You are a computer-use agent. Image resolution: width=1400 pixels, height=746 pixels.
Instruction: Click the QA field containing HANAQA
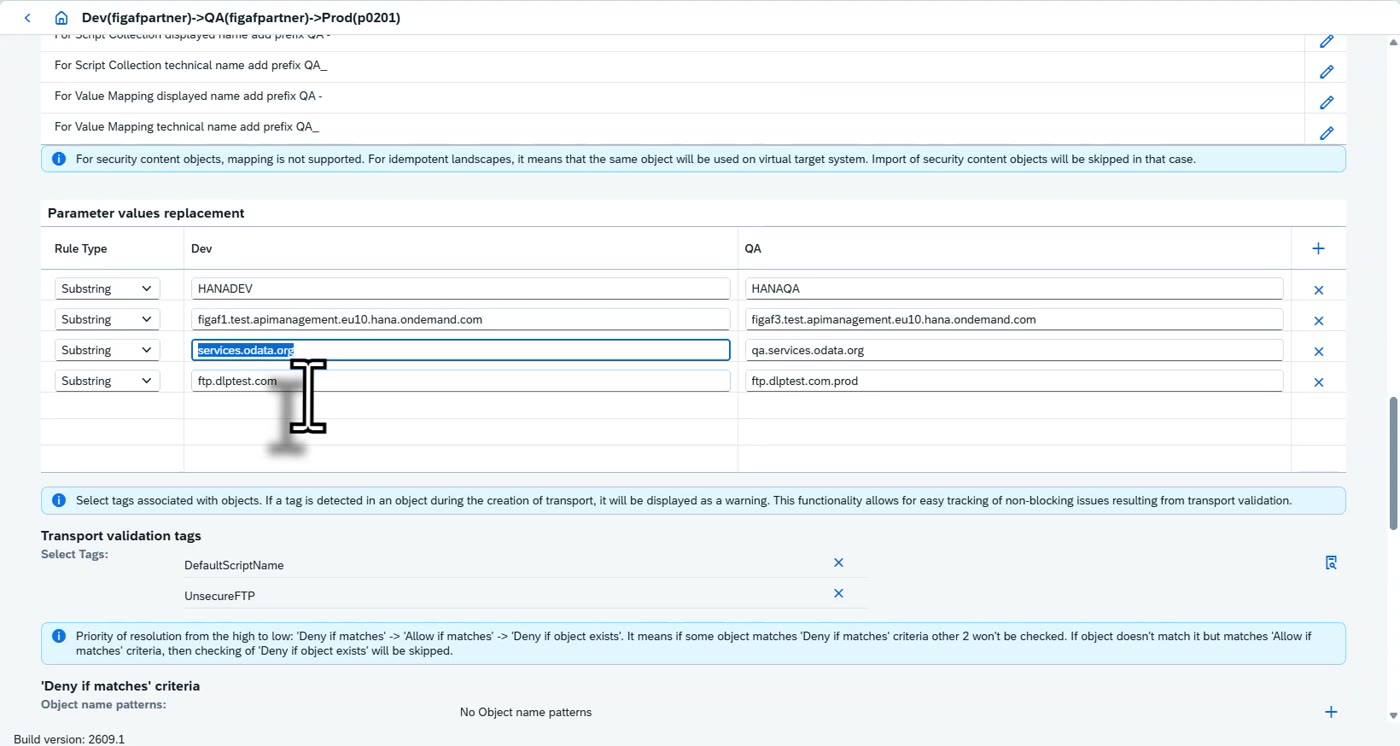[x=1014, y=289]
